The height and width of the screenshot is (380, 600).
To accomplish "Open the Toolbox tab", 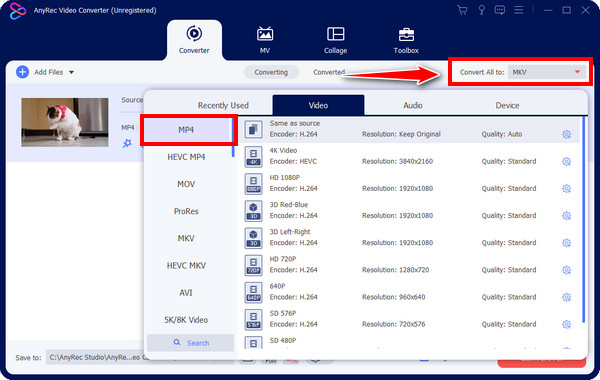I will tap(406, 40).
